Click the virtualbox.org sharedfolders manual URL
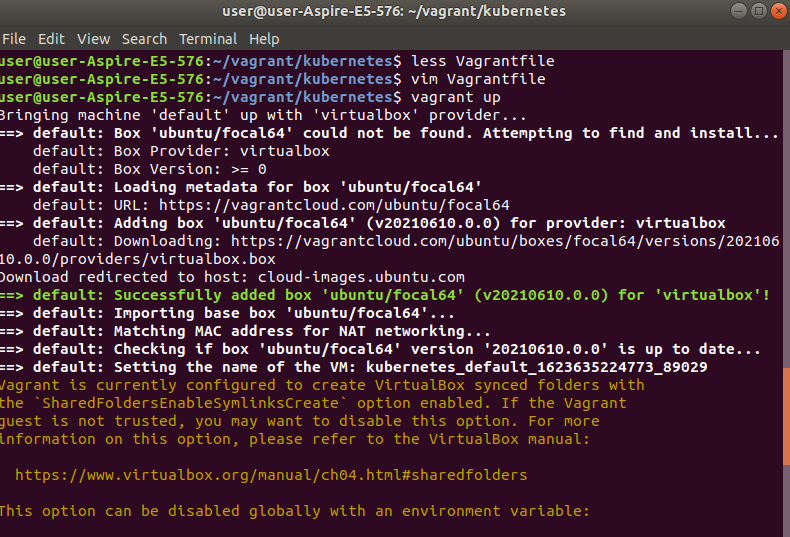The image size is (790, 537). pos(271,475)
